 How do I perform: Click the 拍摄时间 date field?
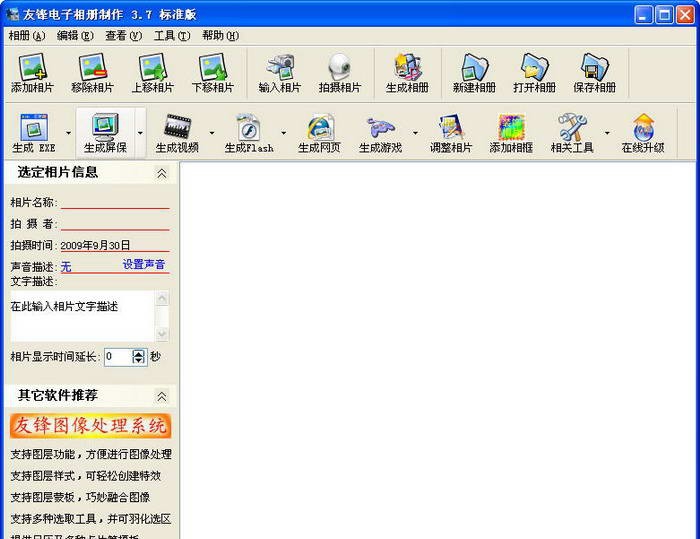115,245
